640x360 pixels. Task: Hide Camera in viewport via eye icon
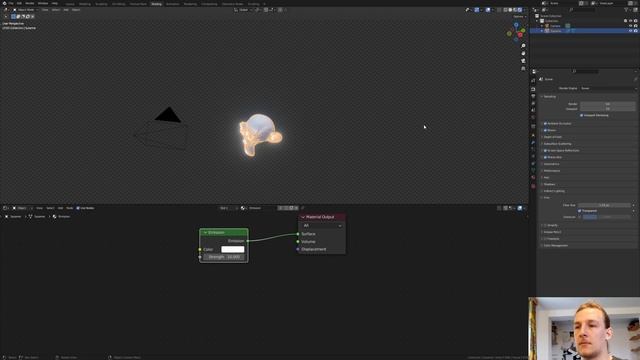click(x=631, y=26)
